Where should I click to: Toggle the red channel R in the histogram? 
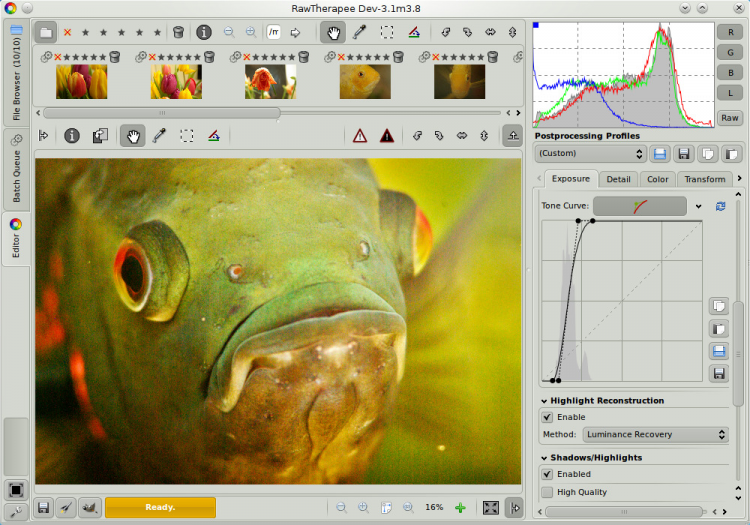point(730,32)
